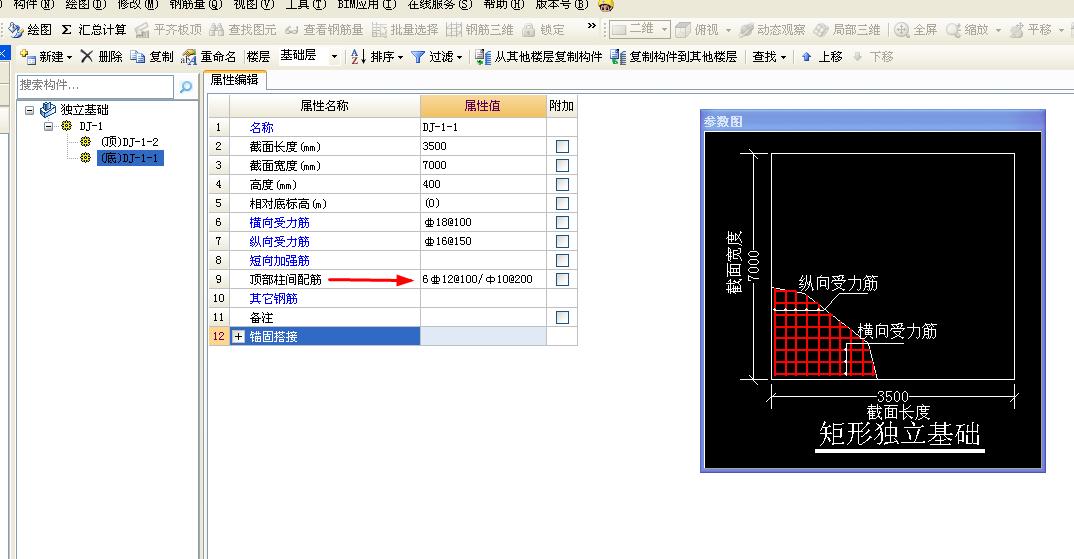
Task: Click 从其他楼层复制构件 icon
Action: (x=483, y=56)
